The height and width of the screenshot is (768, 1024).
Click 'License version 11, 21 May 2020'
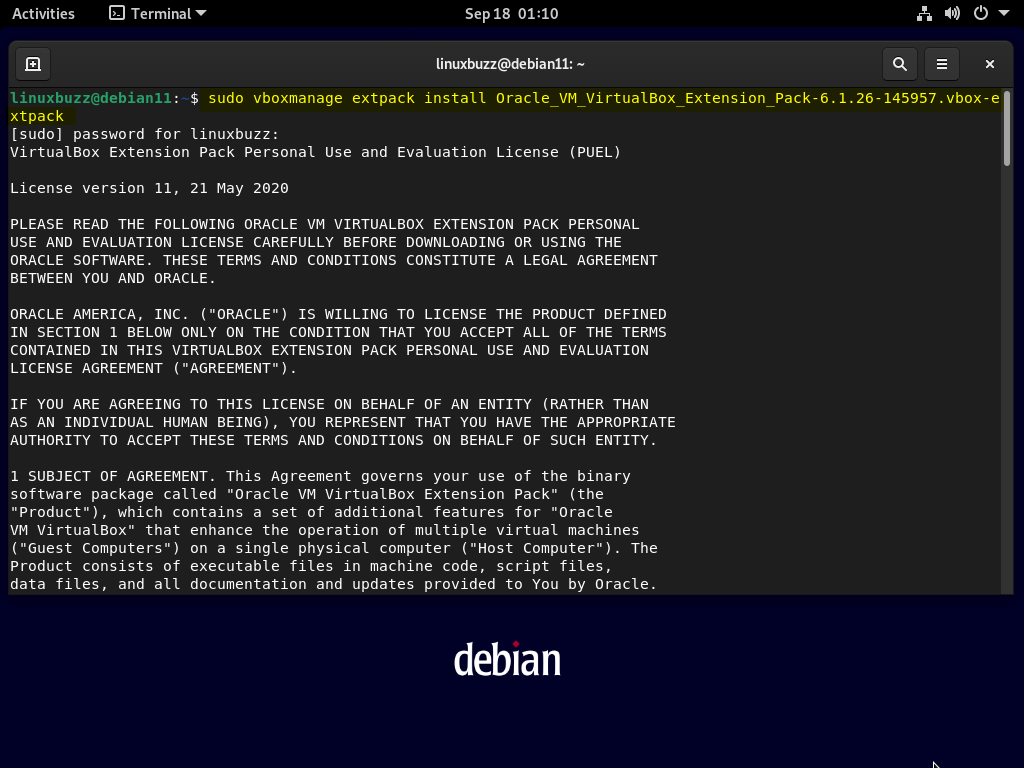pos(149,188)
